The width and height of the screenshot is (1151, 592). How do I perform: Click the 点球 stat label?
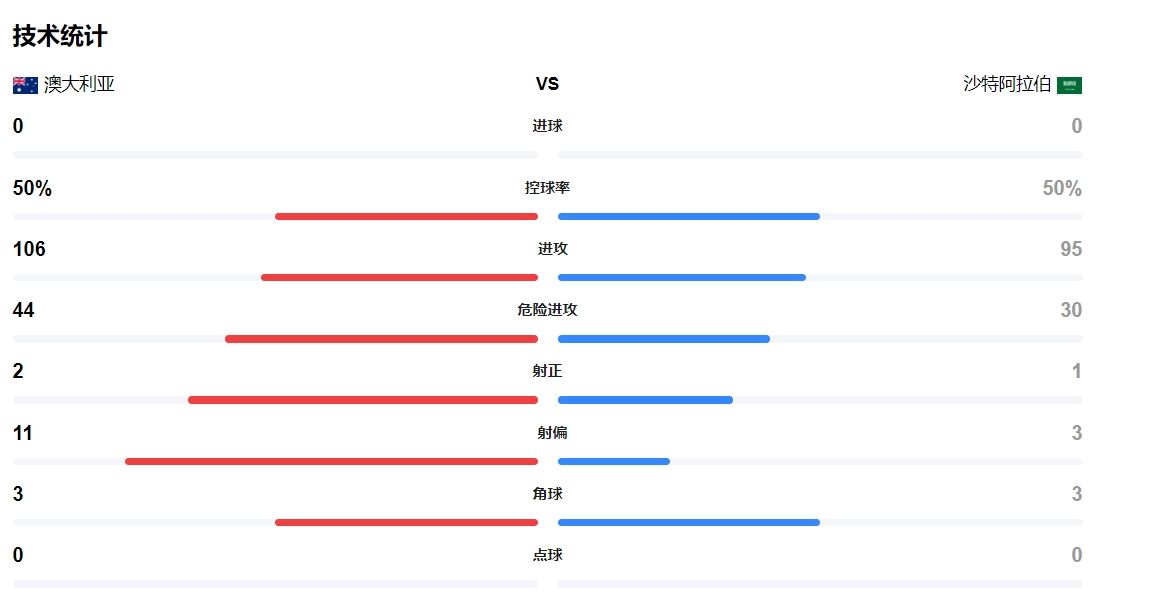pyautogui.click(x=548, y=555)
